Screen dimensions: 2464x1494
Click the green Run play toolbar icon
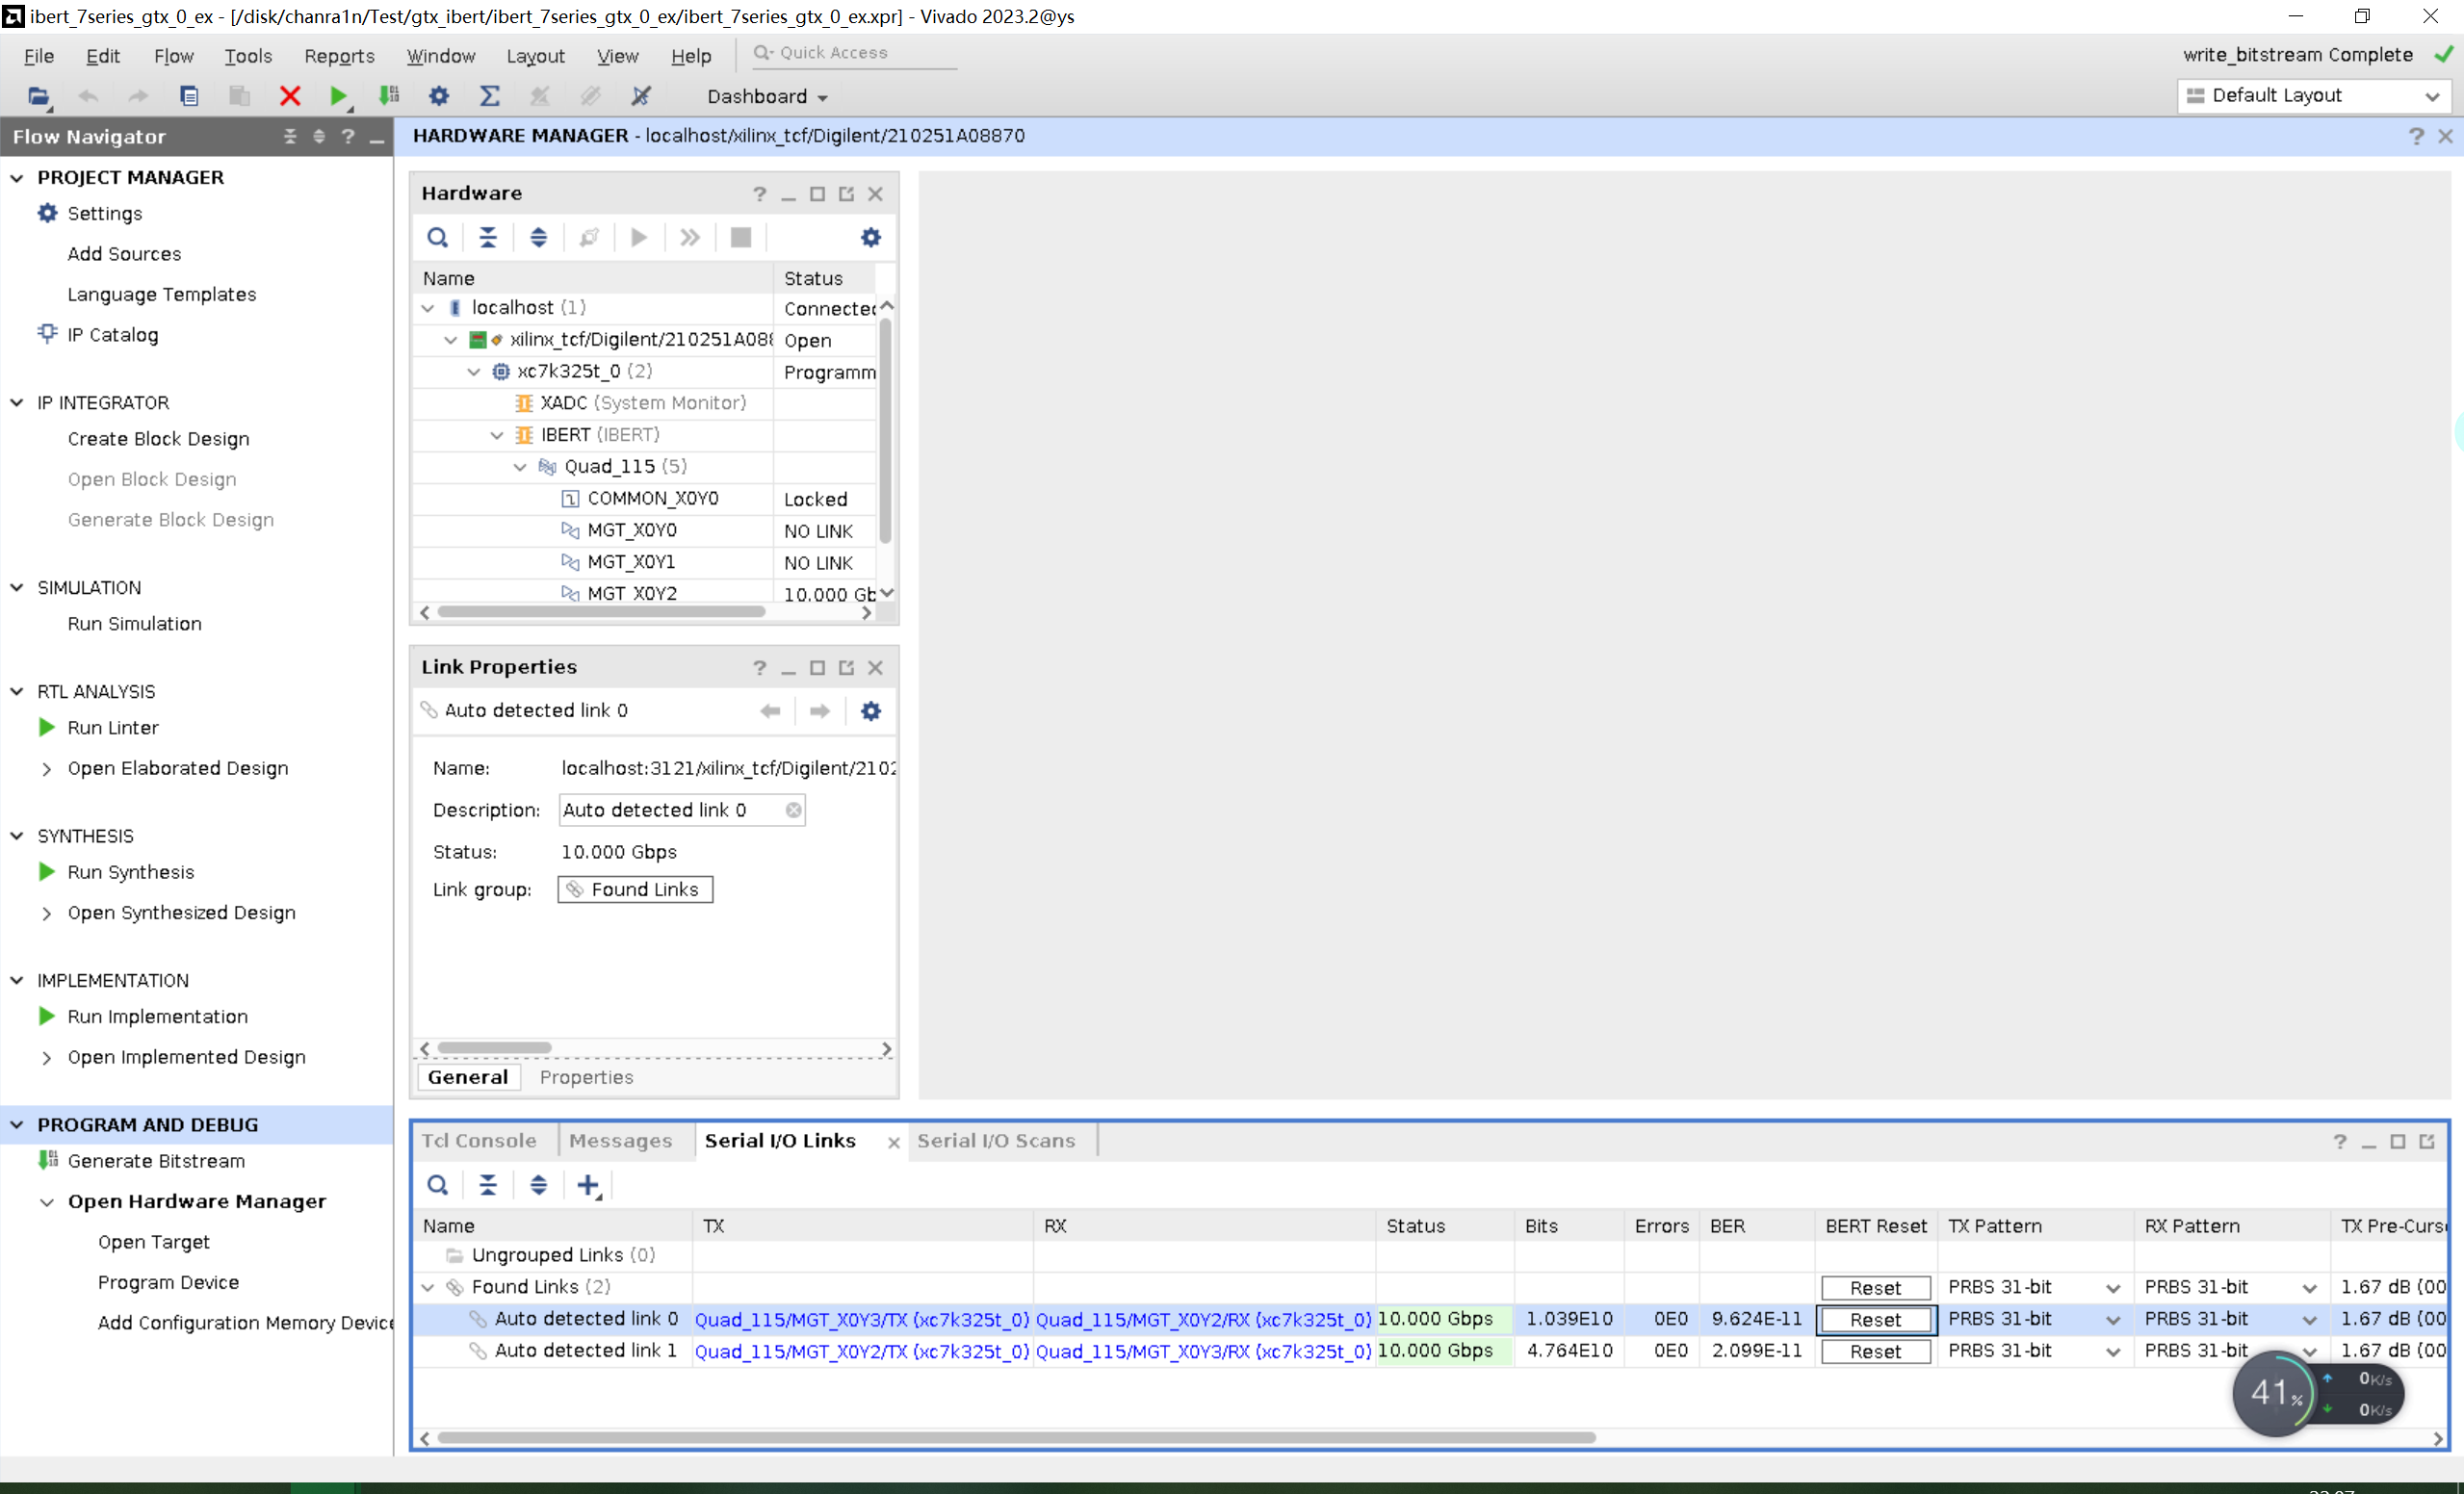point(339,96)
